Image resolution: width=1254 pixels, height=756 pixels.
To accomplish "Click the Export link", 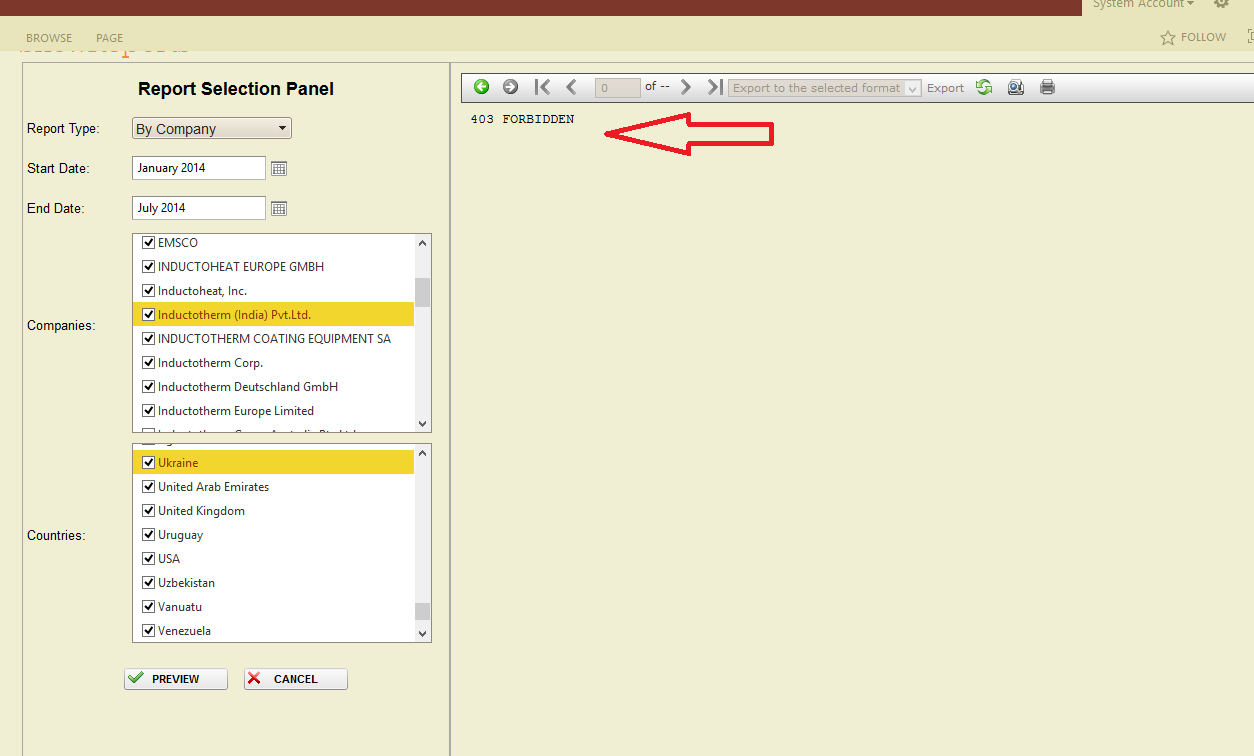I will click(945, 88).
